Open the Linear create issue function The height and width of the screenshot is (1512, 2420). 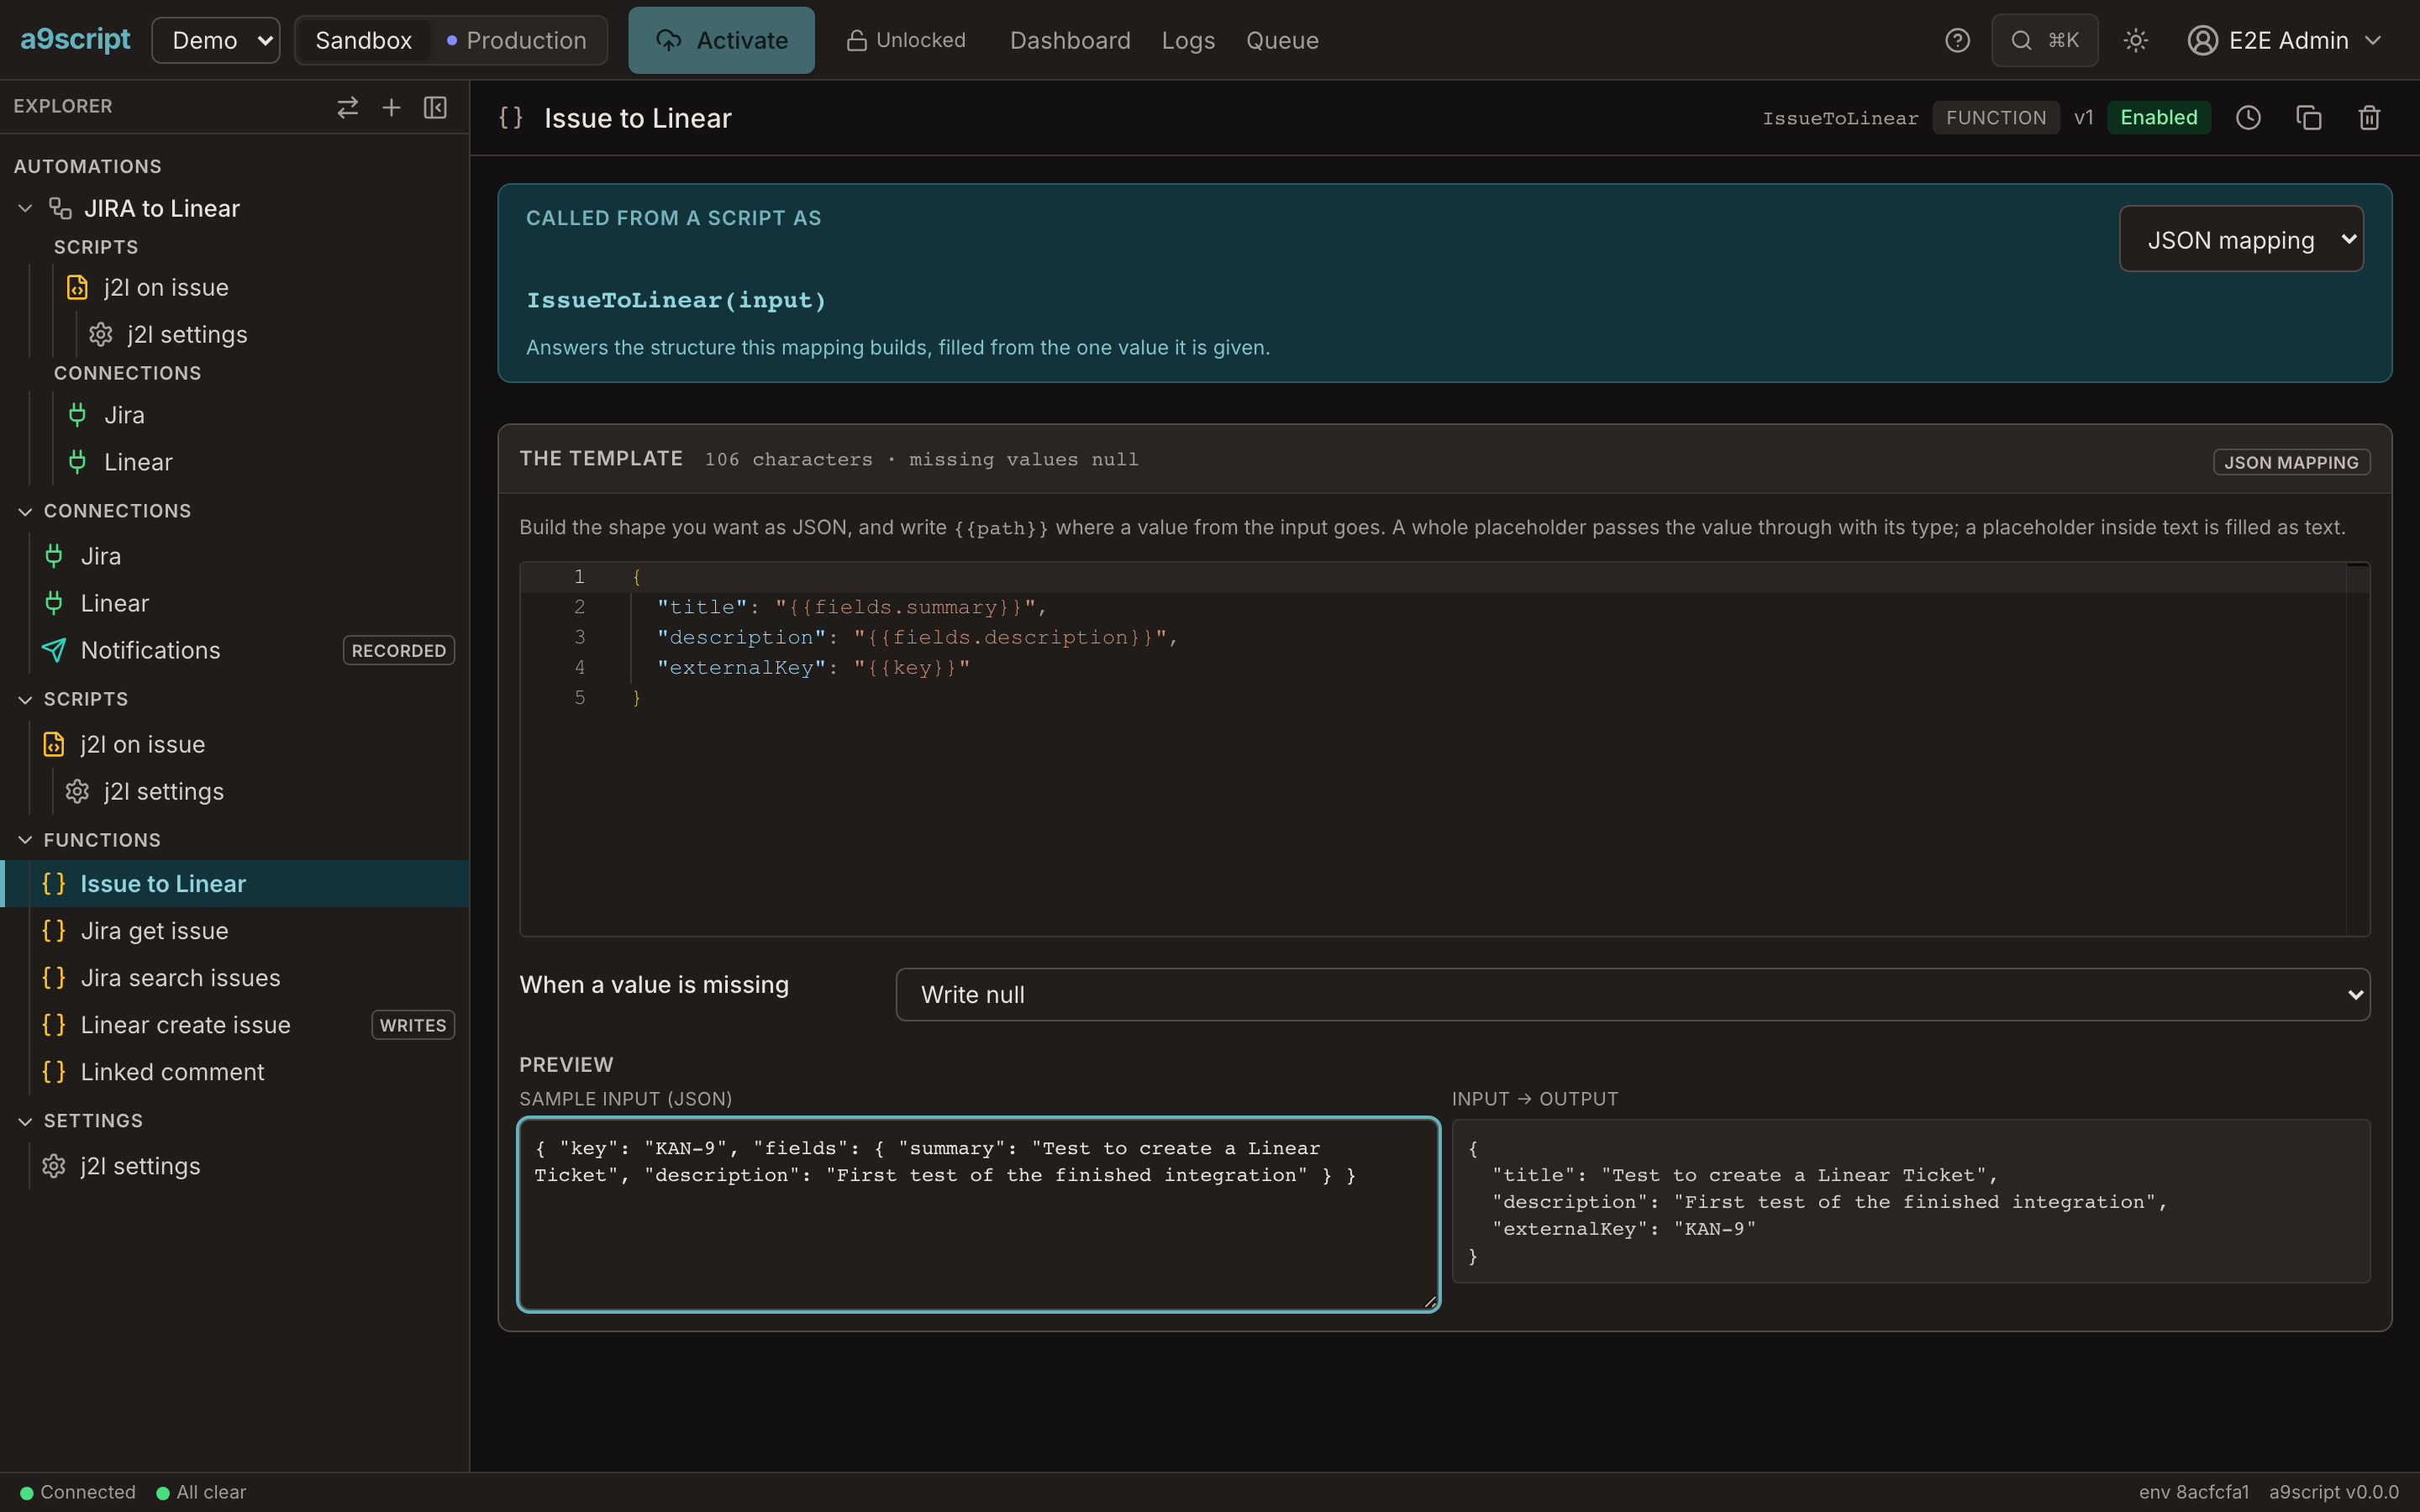[185, 1025]
